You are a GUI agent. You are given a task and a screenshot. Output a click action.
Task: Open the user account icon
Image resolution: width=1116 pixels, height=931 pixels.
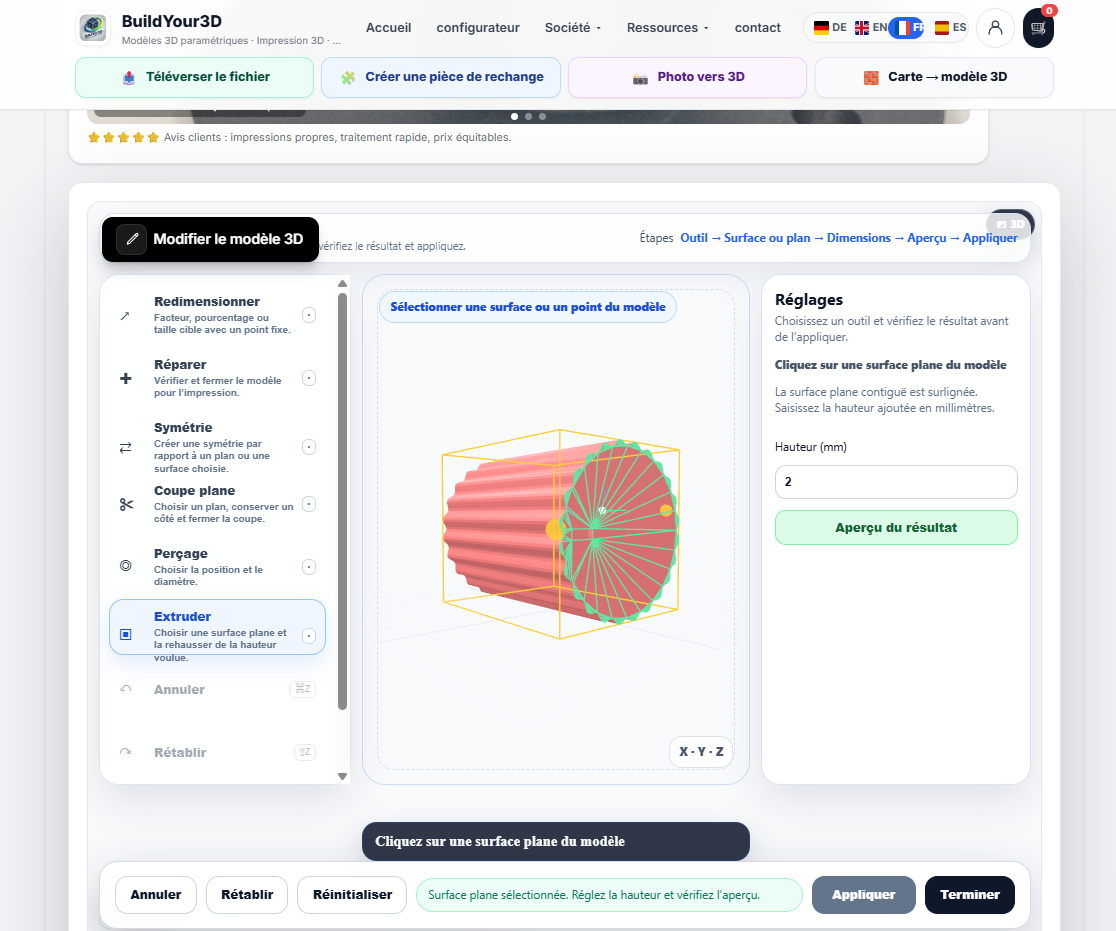point(995,28)
